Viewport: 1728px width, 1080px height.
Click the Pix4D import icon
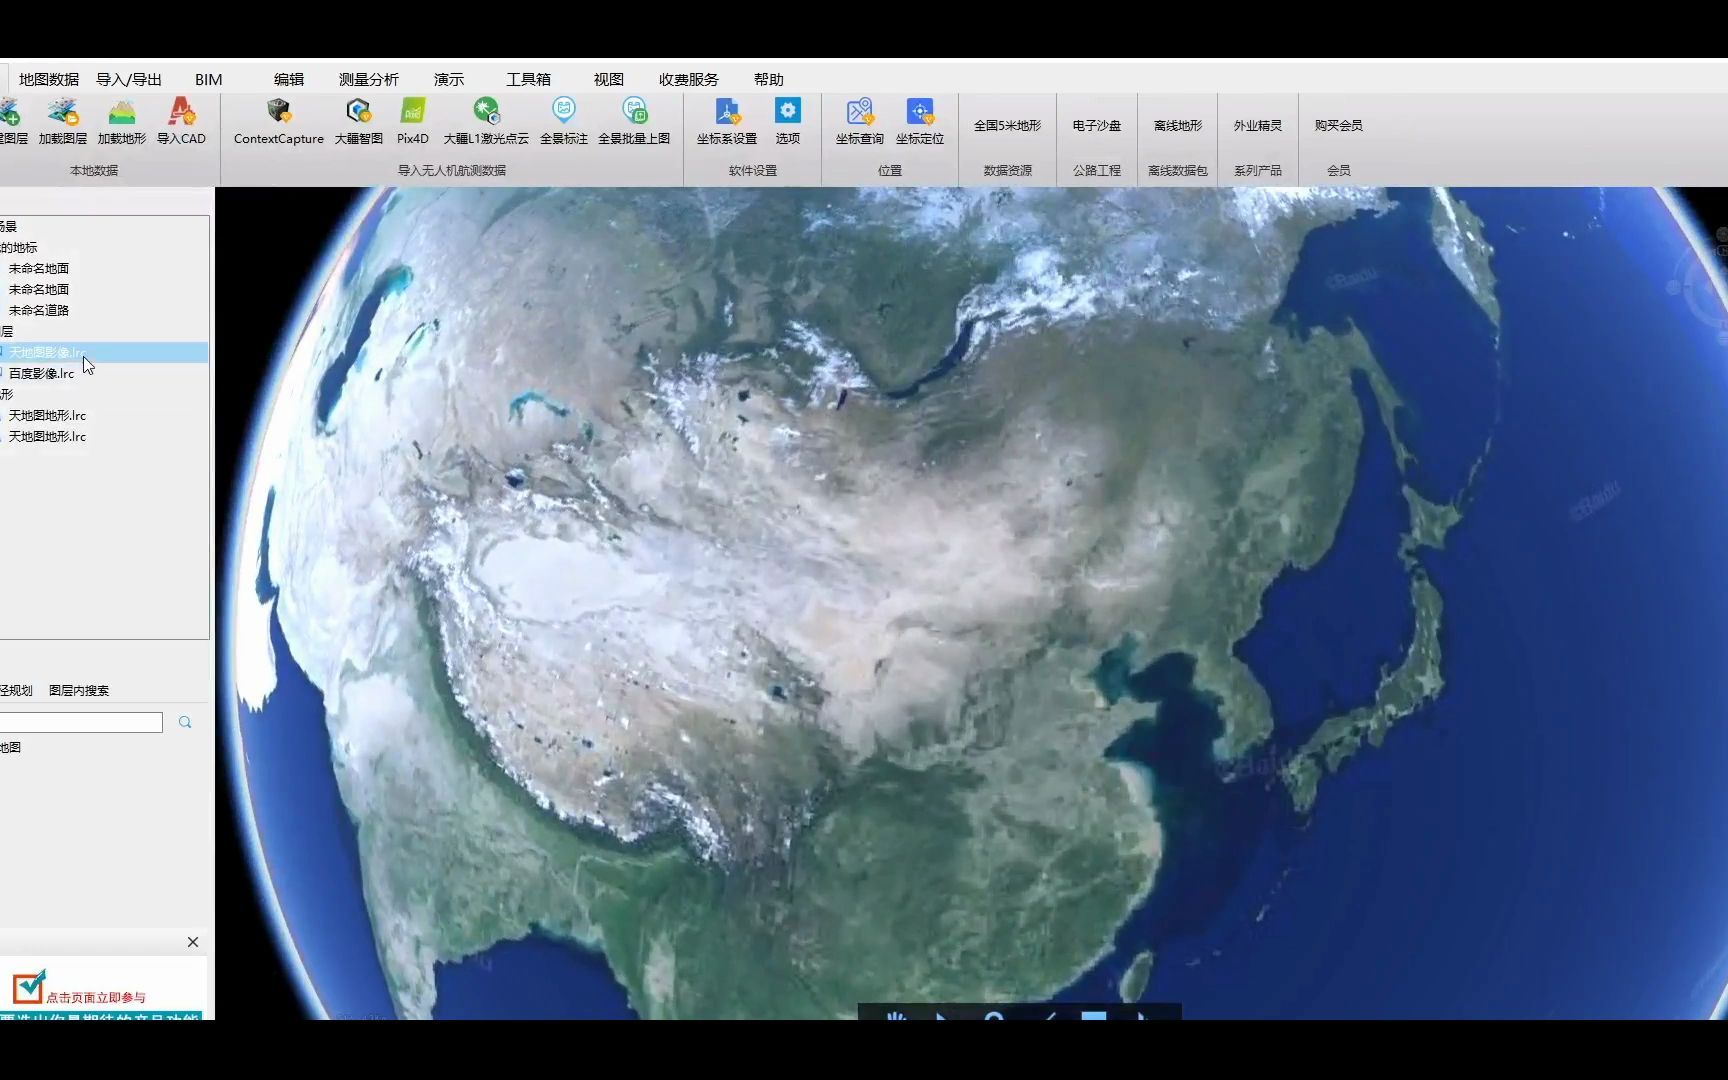pyautogui.click(x=413, y=122)
